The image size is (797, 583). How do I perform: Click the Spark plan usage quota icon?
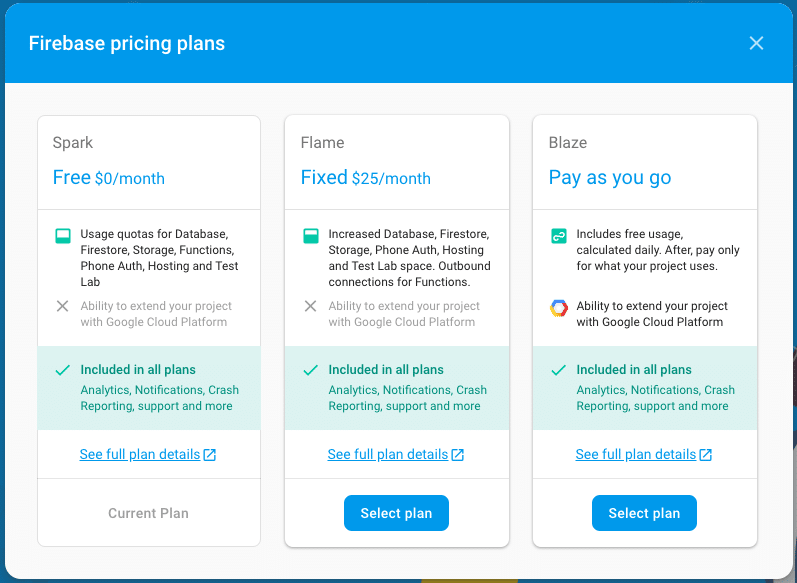63,237
